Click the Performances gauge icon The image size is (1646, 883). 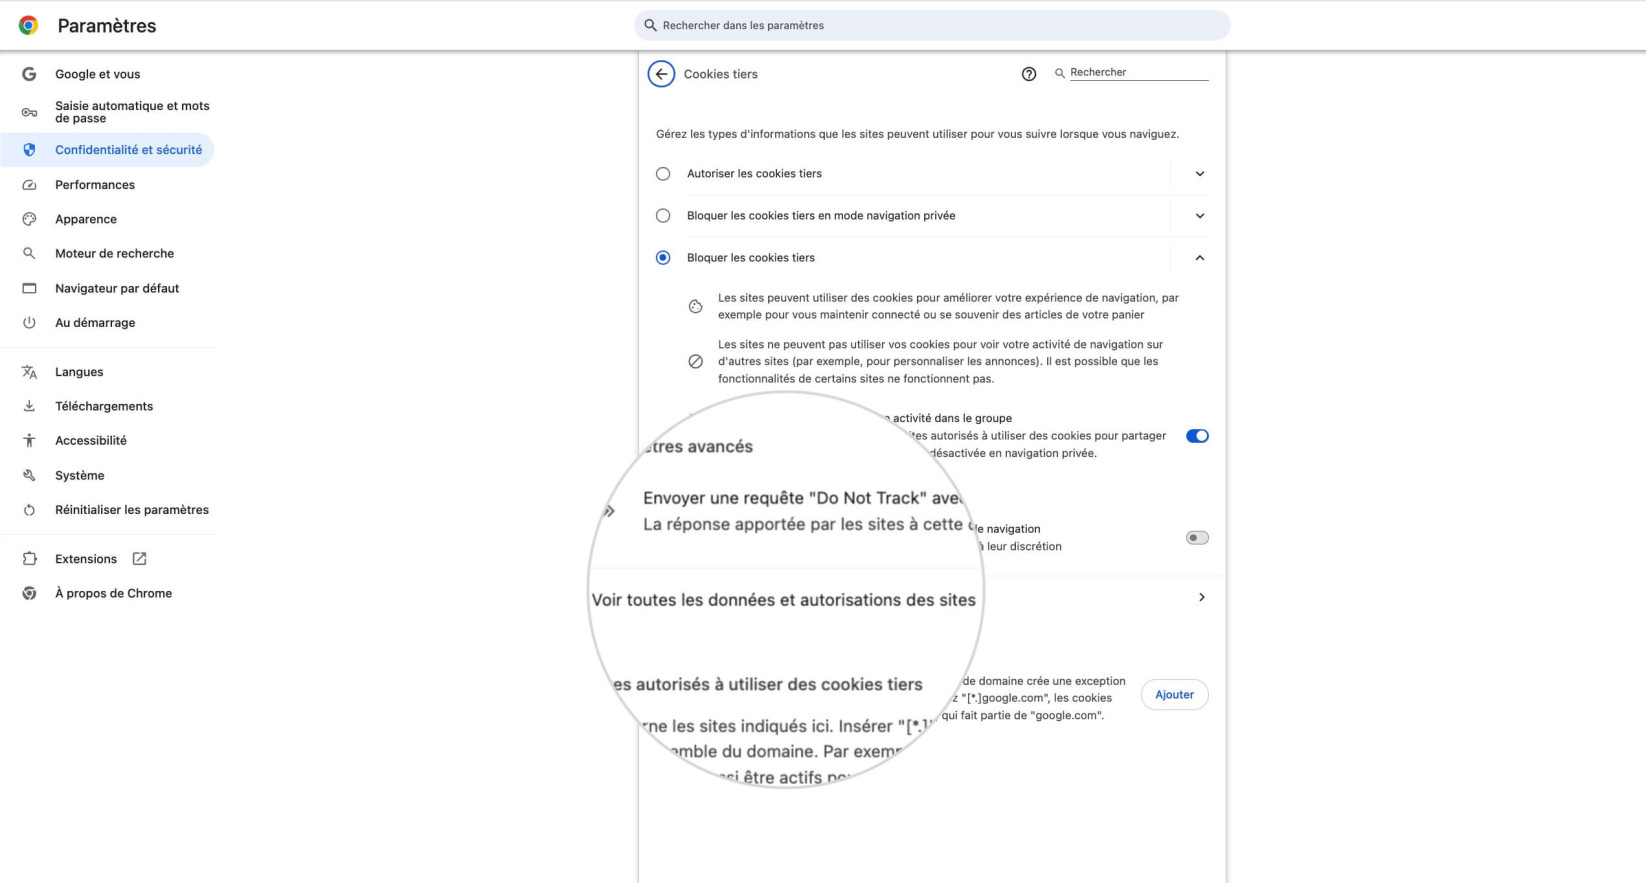(x=29, y=185)
